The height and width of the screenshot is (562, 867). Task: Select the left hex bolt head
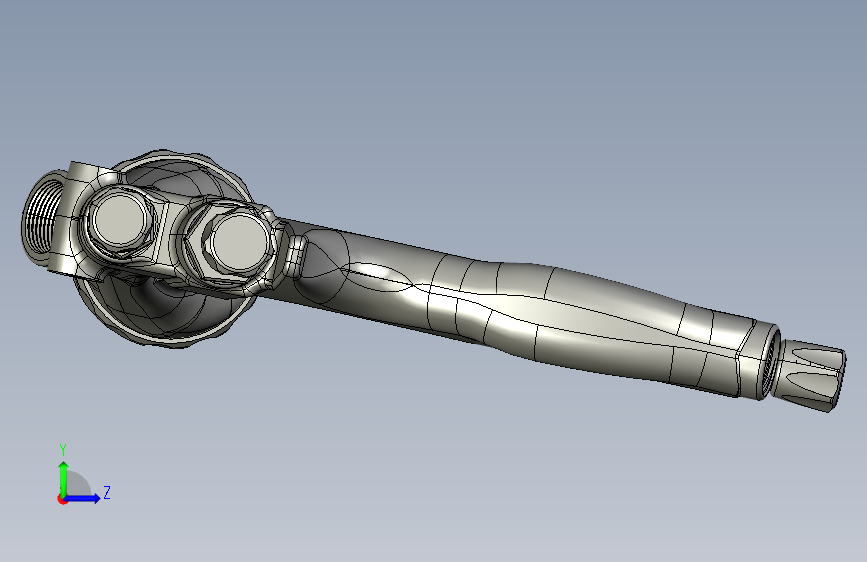(119, 221)
